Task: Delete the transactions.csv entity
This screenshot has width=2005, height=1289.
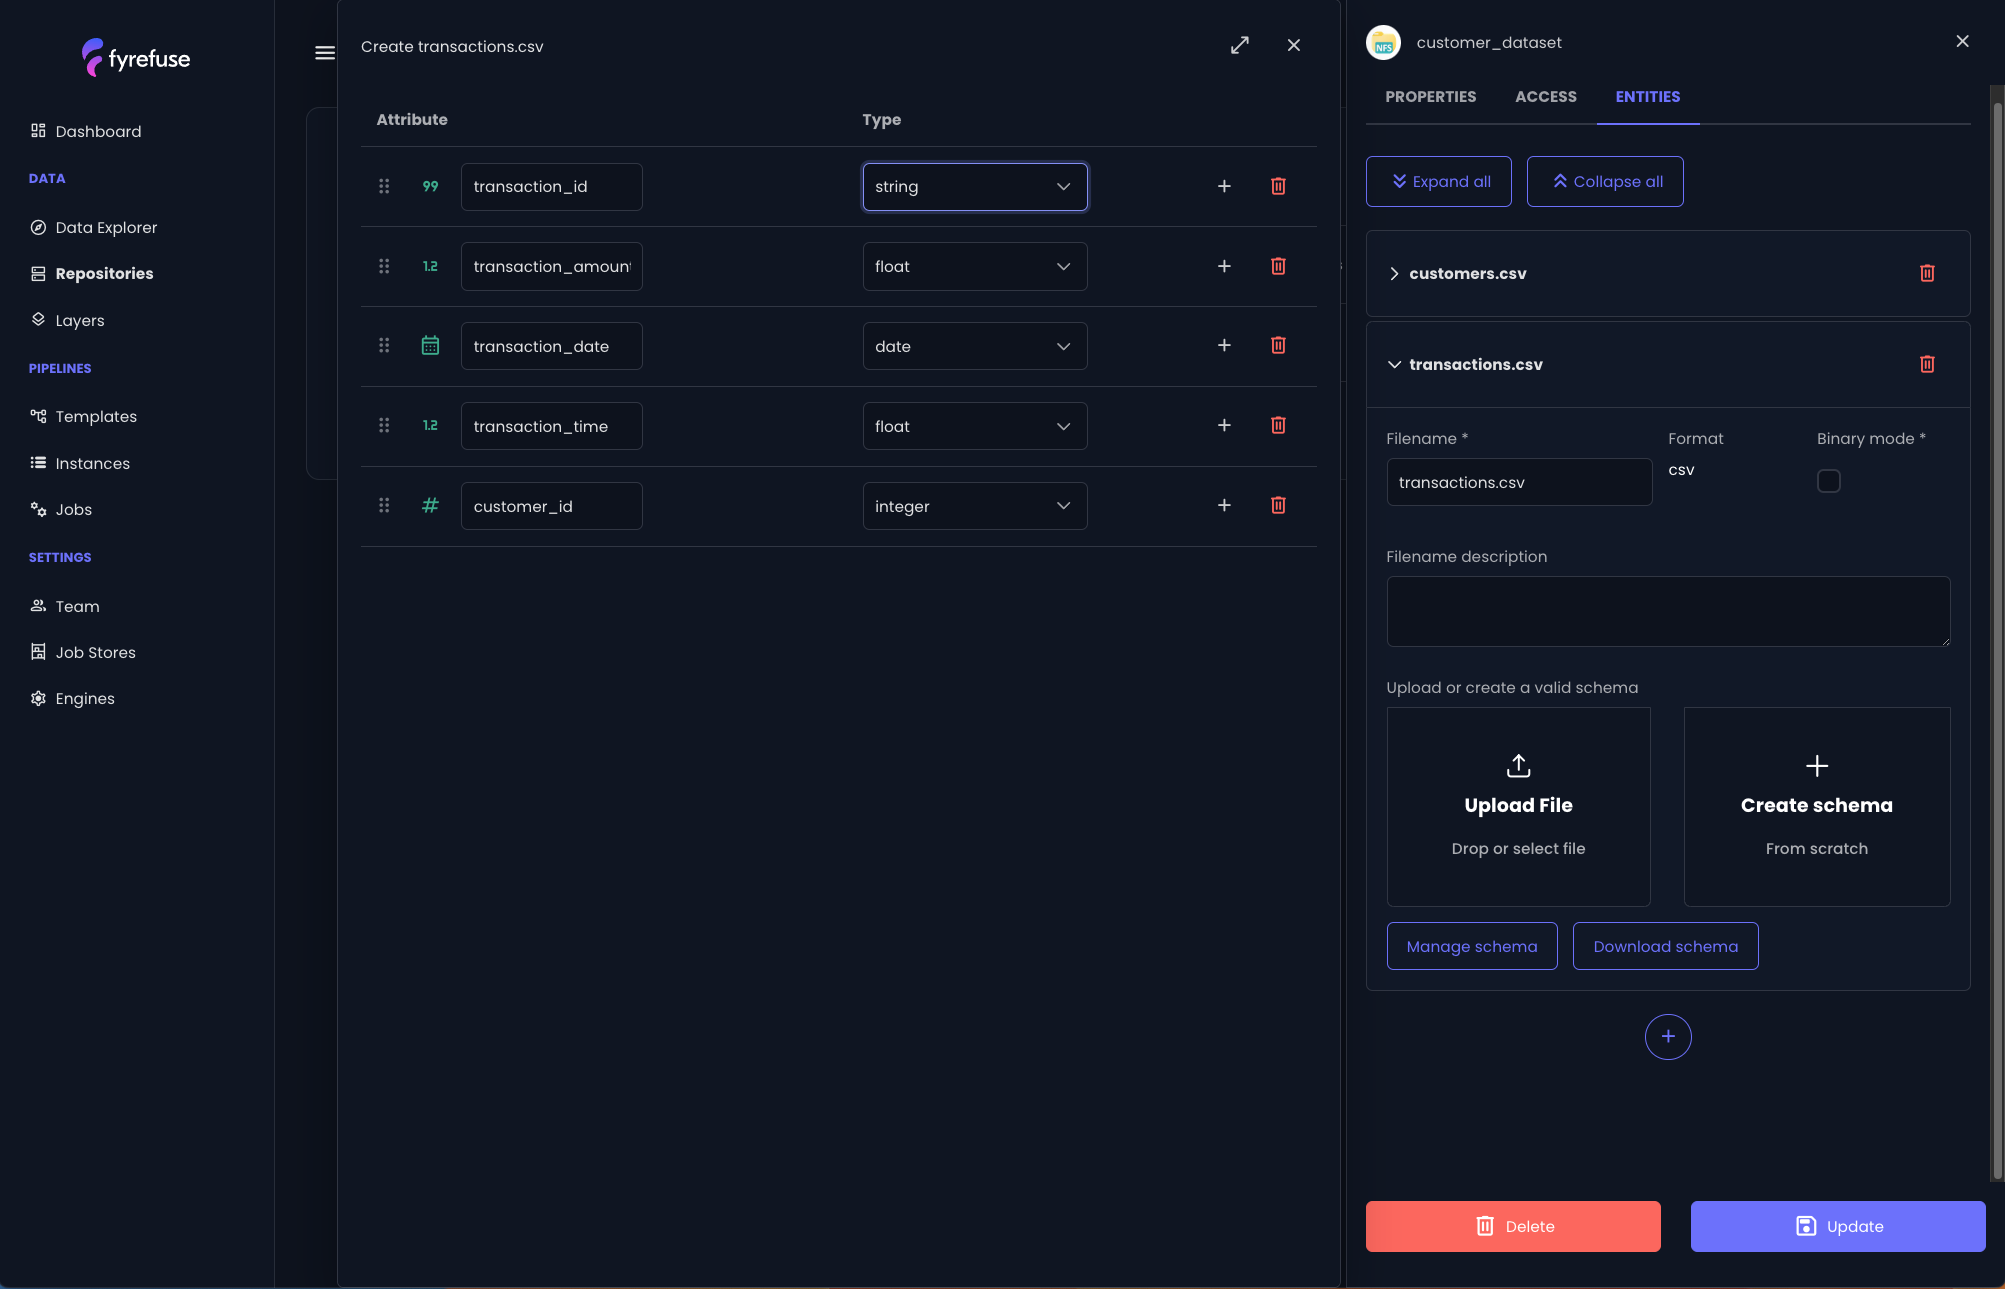Action: (x=1927, y=364)
